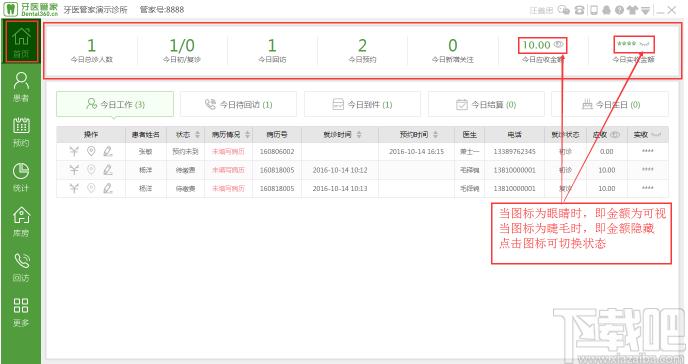
Task: Open the 更多 more section in sidebar
Action: point(21,312)
